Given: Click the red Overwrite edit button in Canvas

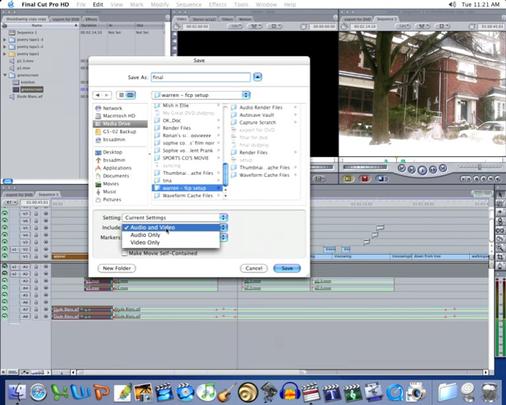Looking at the screenshot, I should (x=365, y=179).
